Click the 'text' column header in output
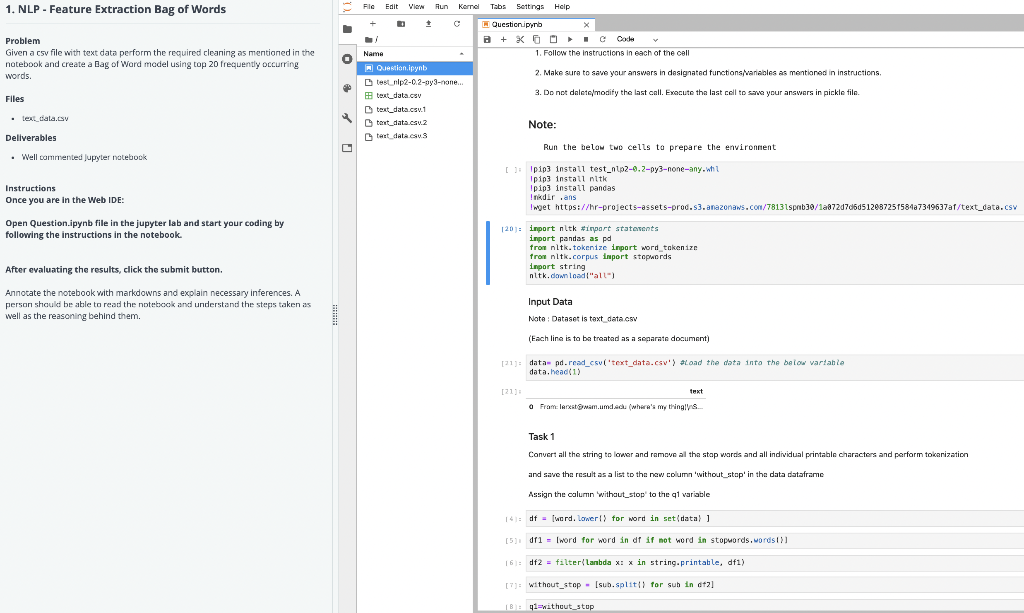This screenshot has height=613, width=1024. click(x=696, y=392)
